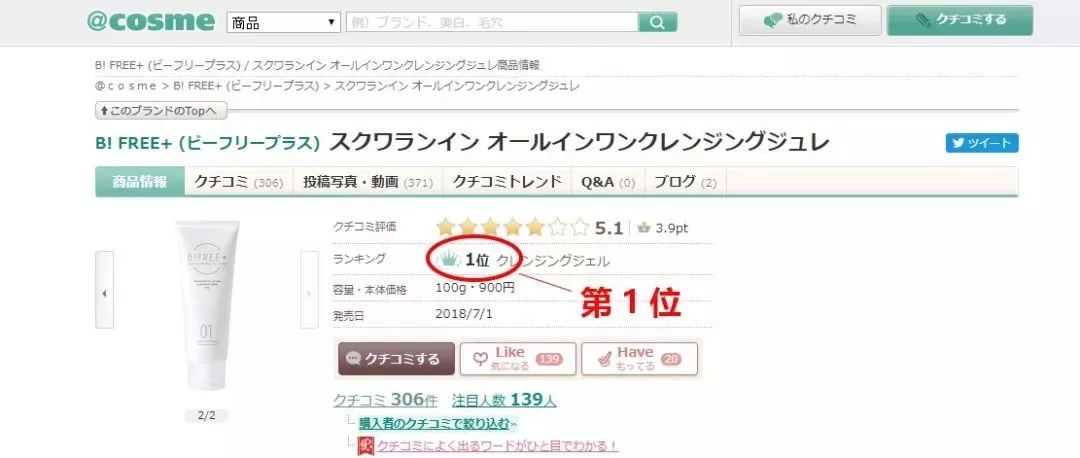
Task: Click 購入者のクチコミで絞り込む link
Action: 435,423
